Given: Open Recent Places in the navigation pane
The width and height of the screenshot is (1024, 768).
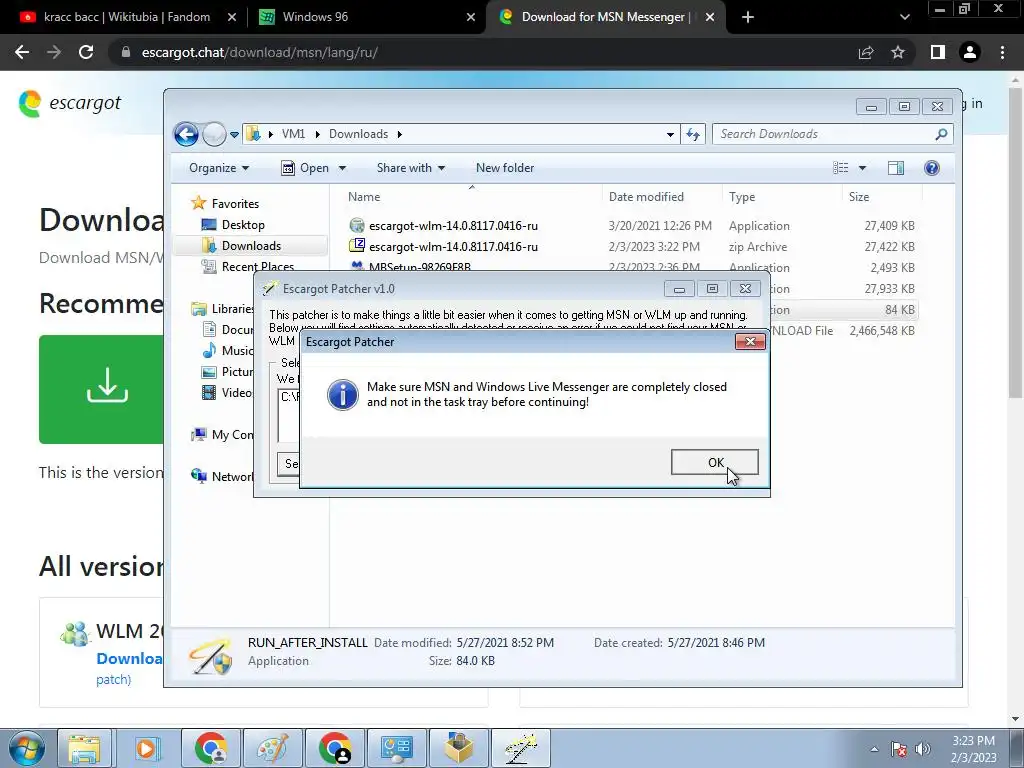Looking at the screenshot, I should coord(248,266).
